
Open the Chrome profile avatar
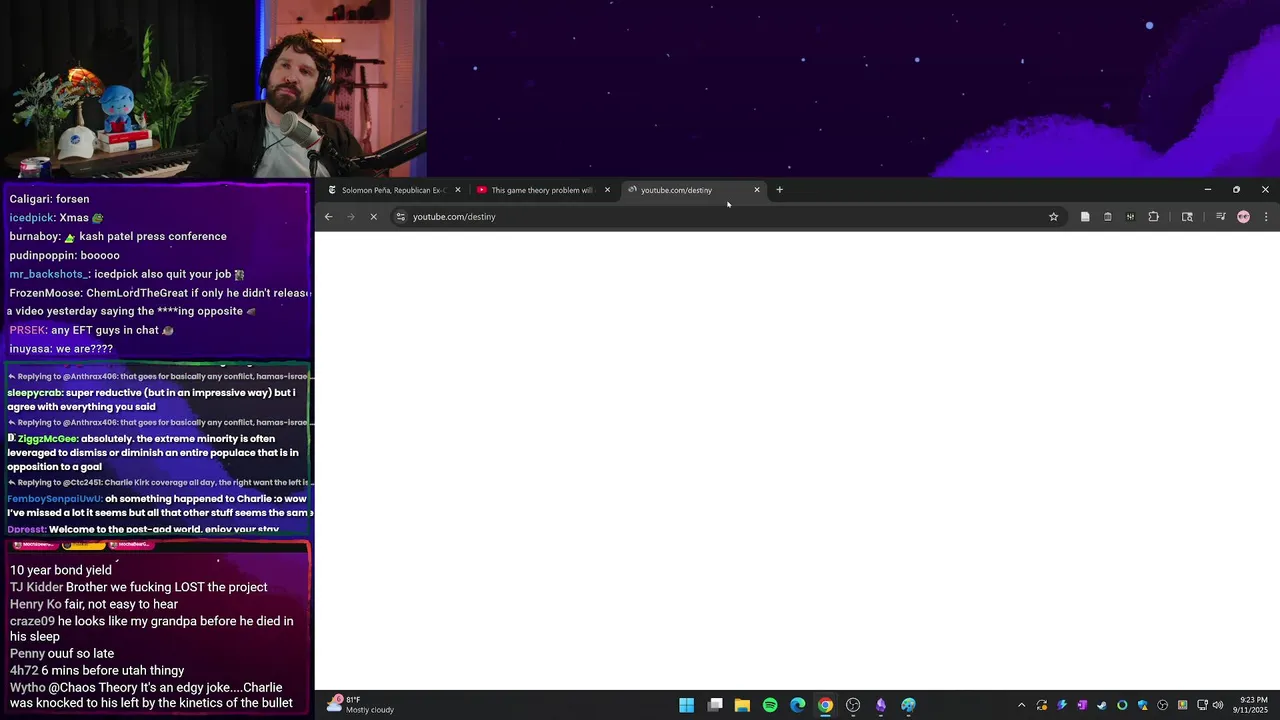[x=1243, y=217]
